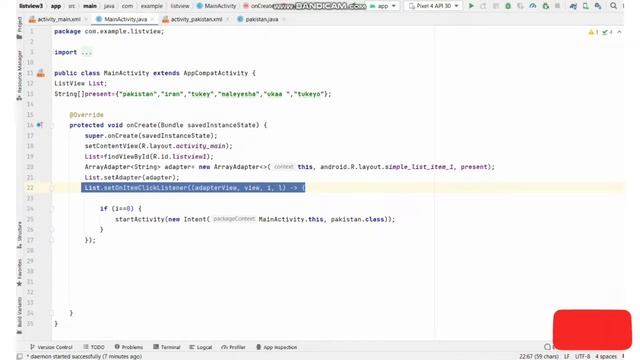Click the Apply Changes and Restart icon
640x360 pixels.
pyautogui.click(x=483, y=6)
